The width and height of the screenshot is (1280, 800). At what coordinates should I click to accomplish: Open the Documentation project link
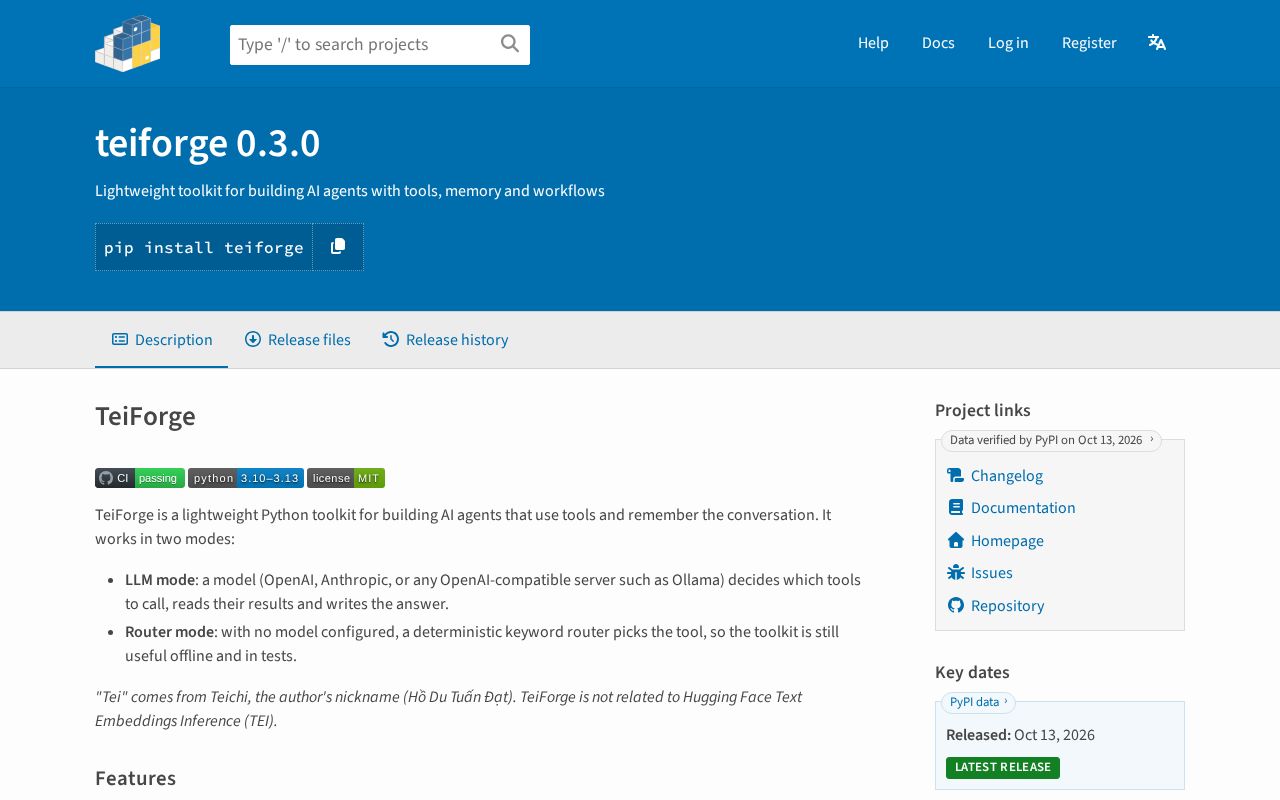1023,508
